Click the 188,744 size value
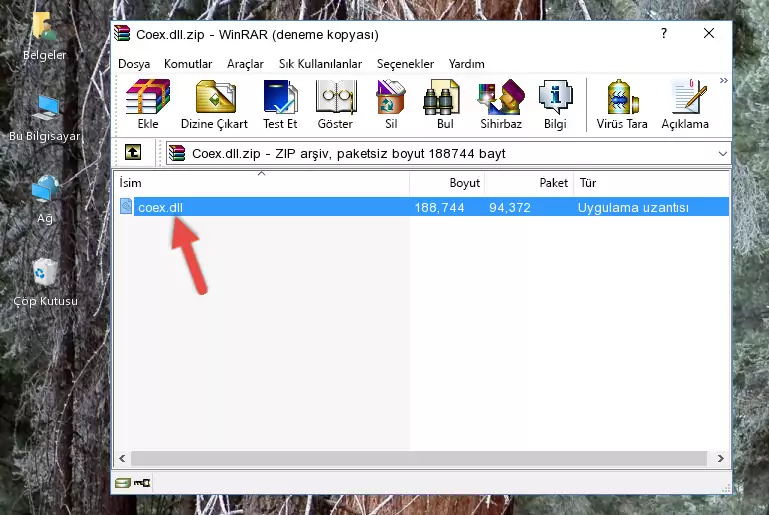Image resolution: width=769 pixels, height=515 pixels. pyautogui.click(x=439, y=207)
